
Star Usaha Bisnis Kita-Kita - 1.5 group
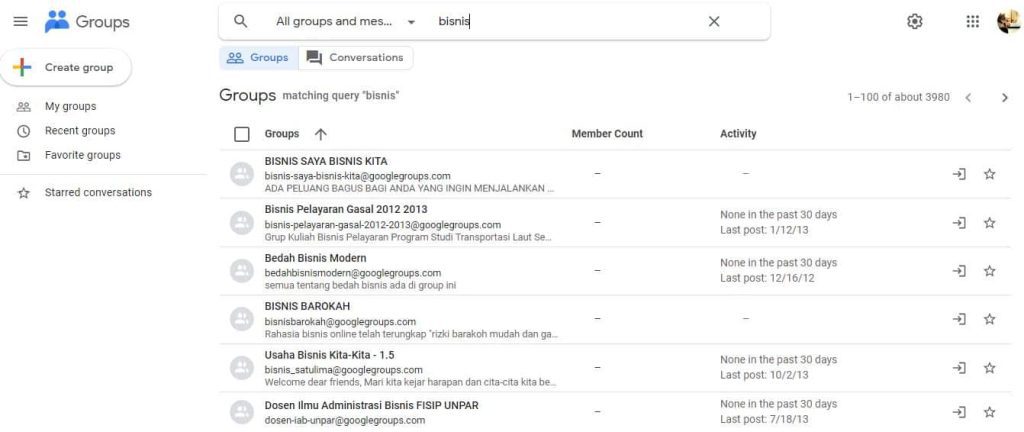point(989,368)
